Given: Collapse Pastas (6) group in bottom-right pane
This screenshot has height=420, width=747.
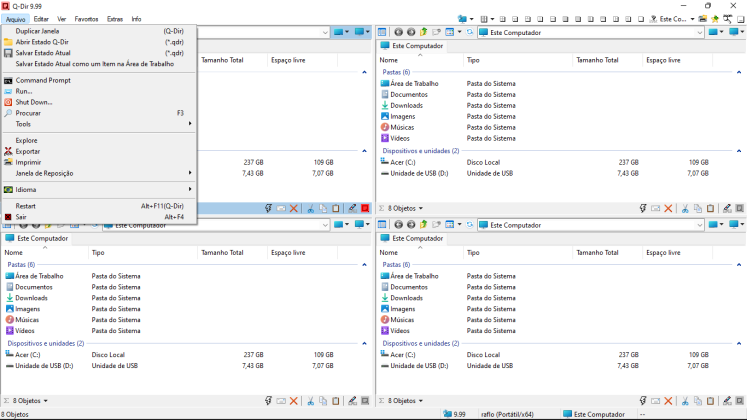Looking at the screenshot, I should click(x=739, y=265).
